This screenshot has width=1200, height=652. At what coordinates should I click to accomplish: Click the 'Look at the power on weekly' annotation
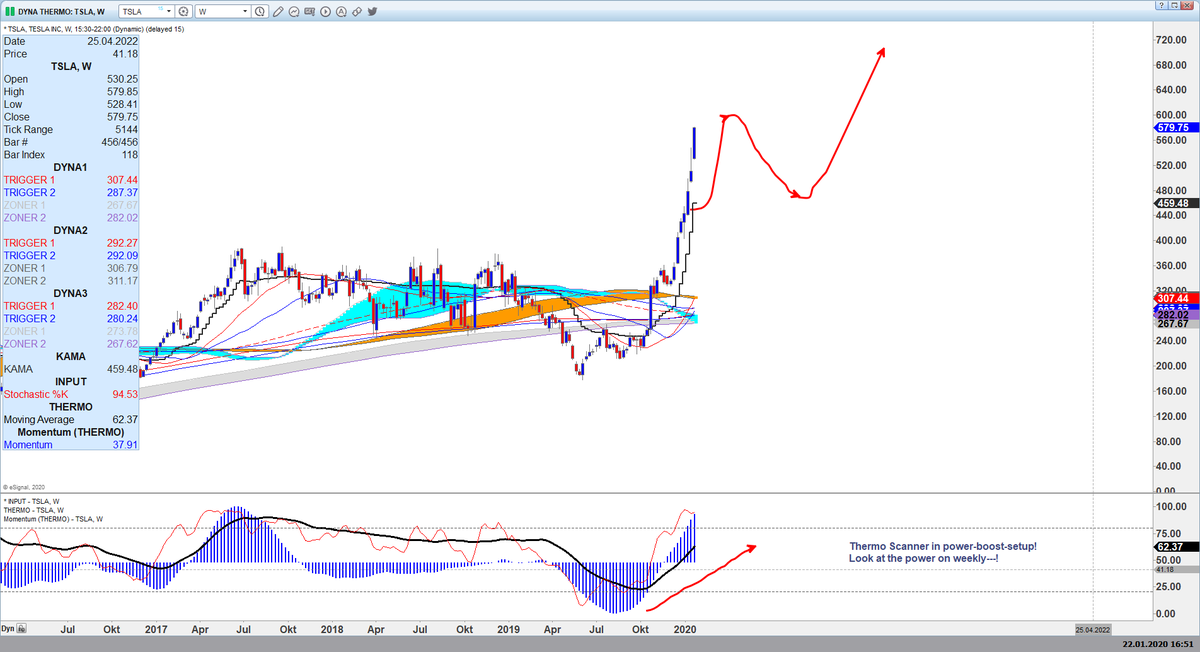(x=923, y=557)
